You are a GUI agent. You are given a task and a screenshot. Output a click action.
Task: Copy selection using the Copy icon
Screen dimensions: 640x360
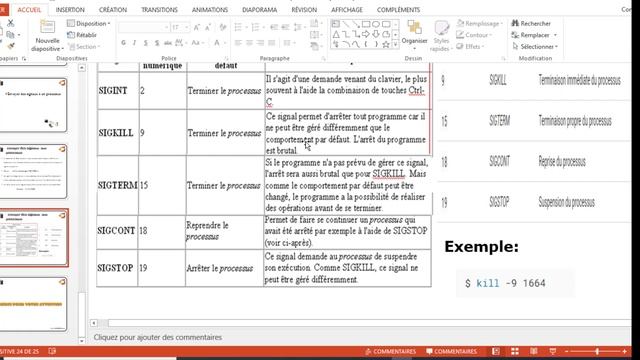click(x=10, y=35)
